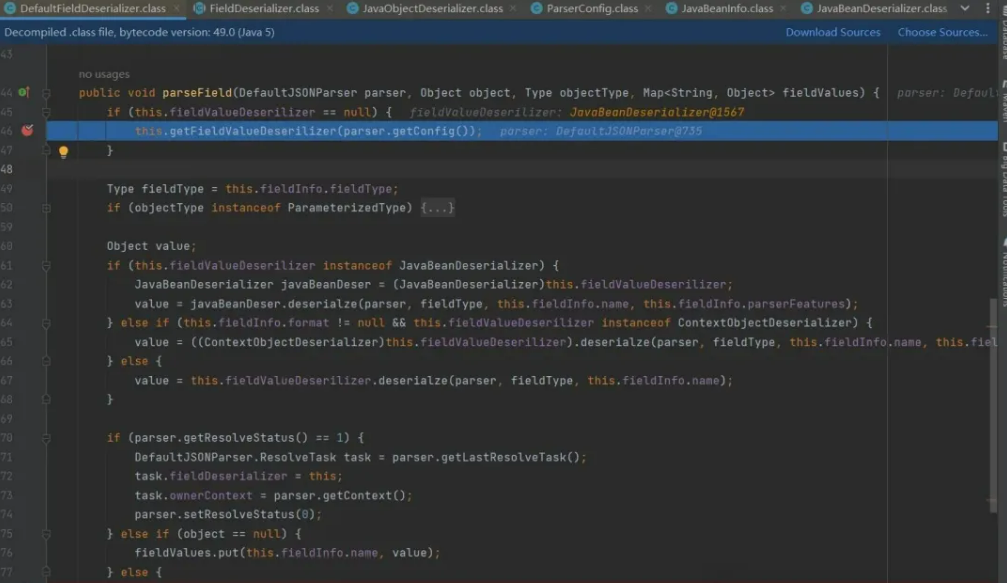
Task: Toggle the breakpoint on line 46
Action: point(27,130)
